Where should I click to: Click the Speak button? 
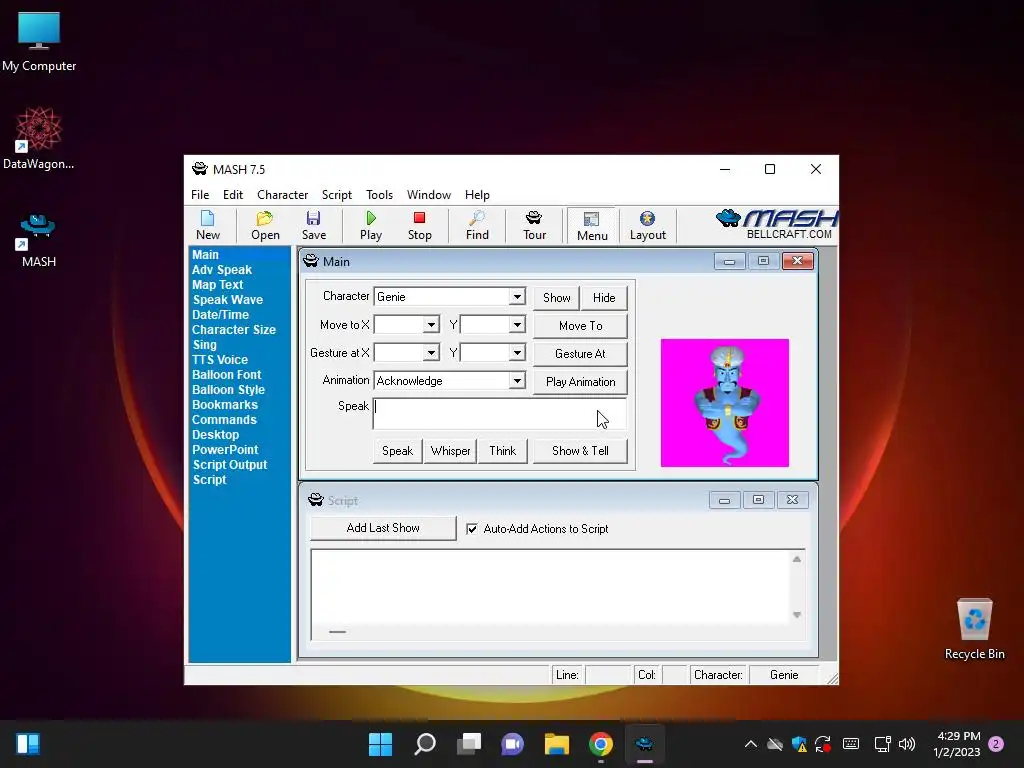click(x=397, y=451)
